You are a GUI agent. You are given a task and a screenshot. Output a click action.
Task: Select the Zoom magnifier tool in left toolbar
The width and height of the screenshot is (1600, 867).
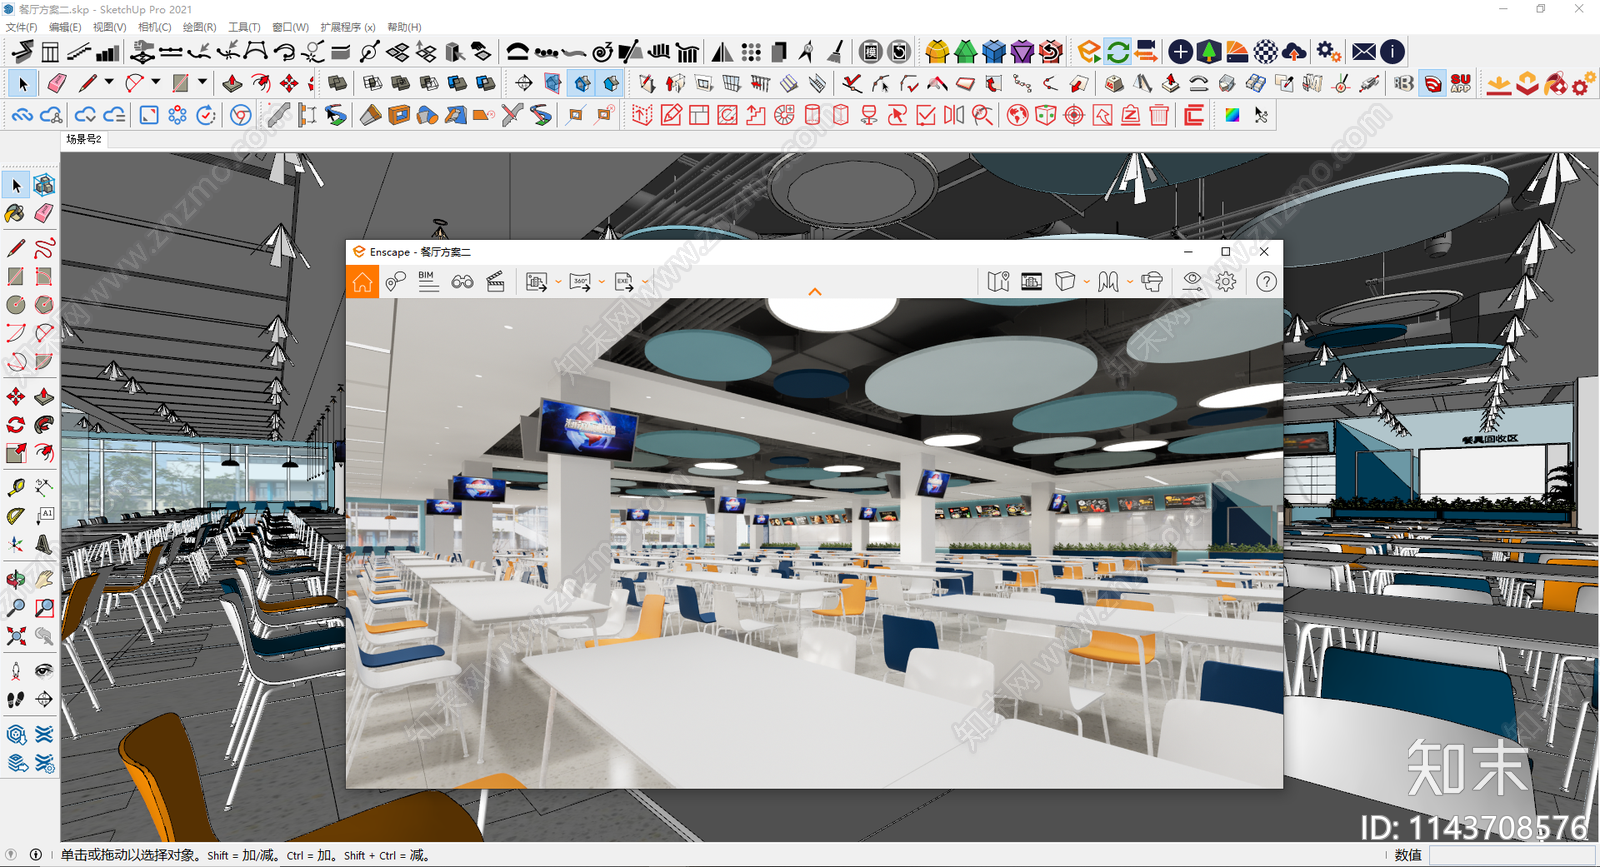pos(15,607)
